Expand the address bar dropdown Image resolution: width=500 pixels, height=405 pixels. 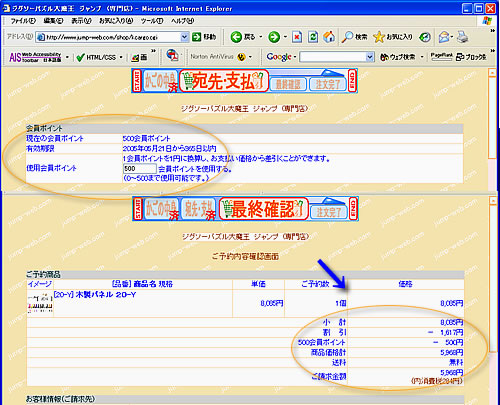(184, 37)
